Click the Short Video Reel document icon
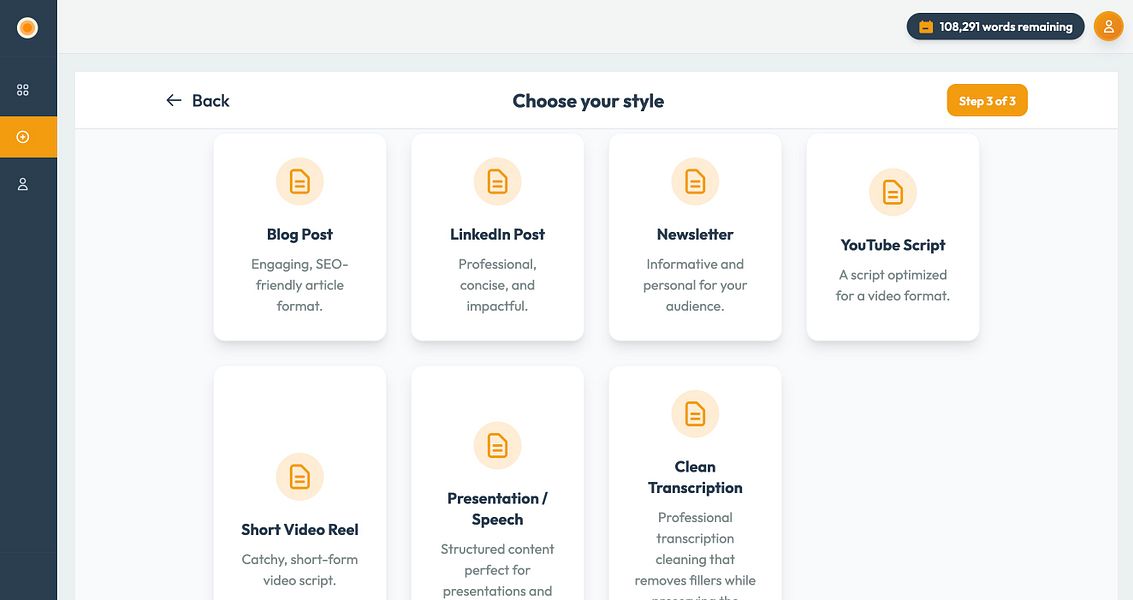1133x600 pixels. click(300, 477)
